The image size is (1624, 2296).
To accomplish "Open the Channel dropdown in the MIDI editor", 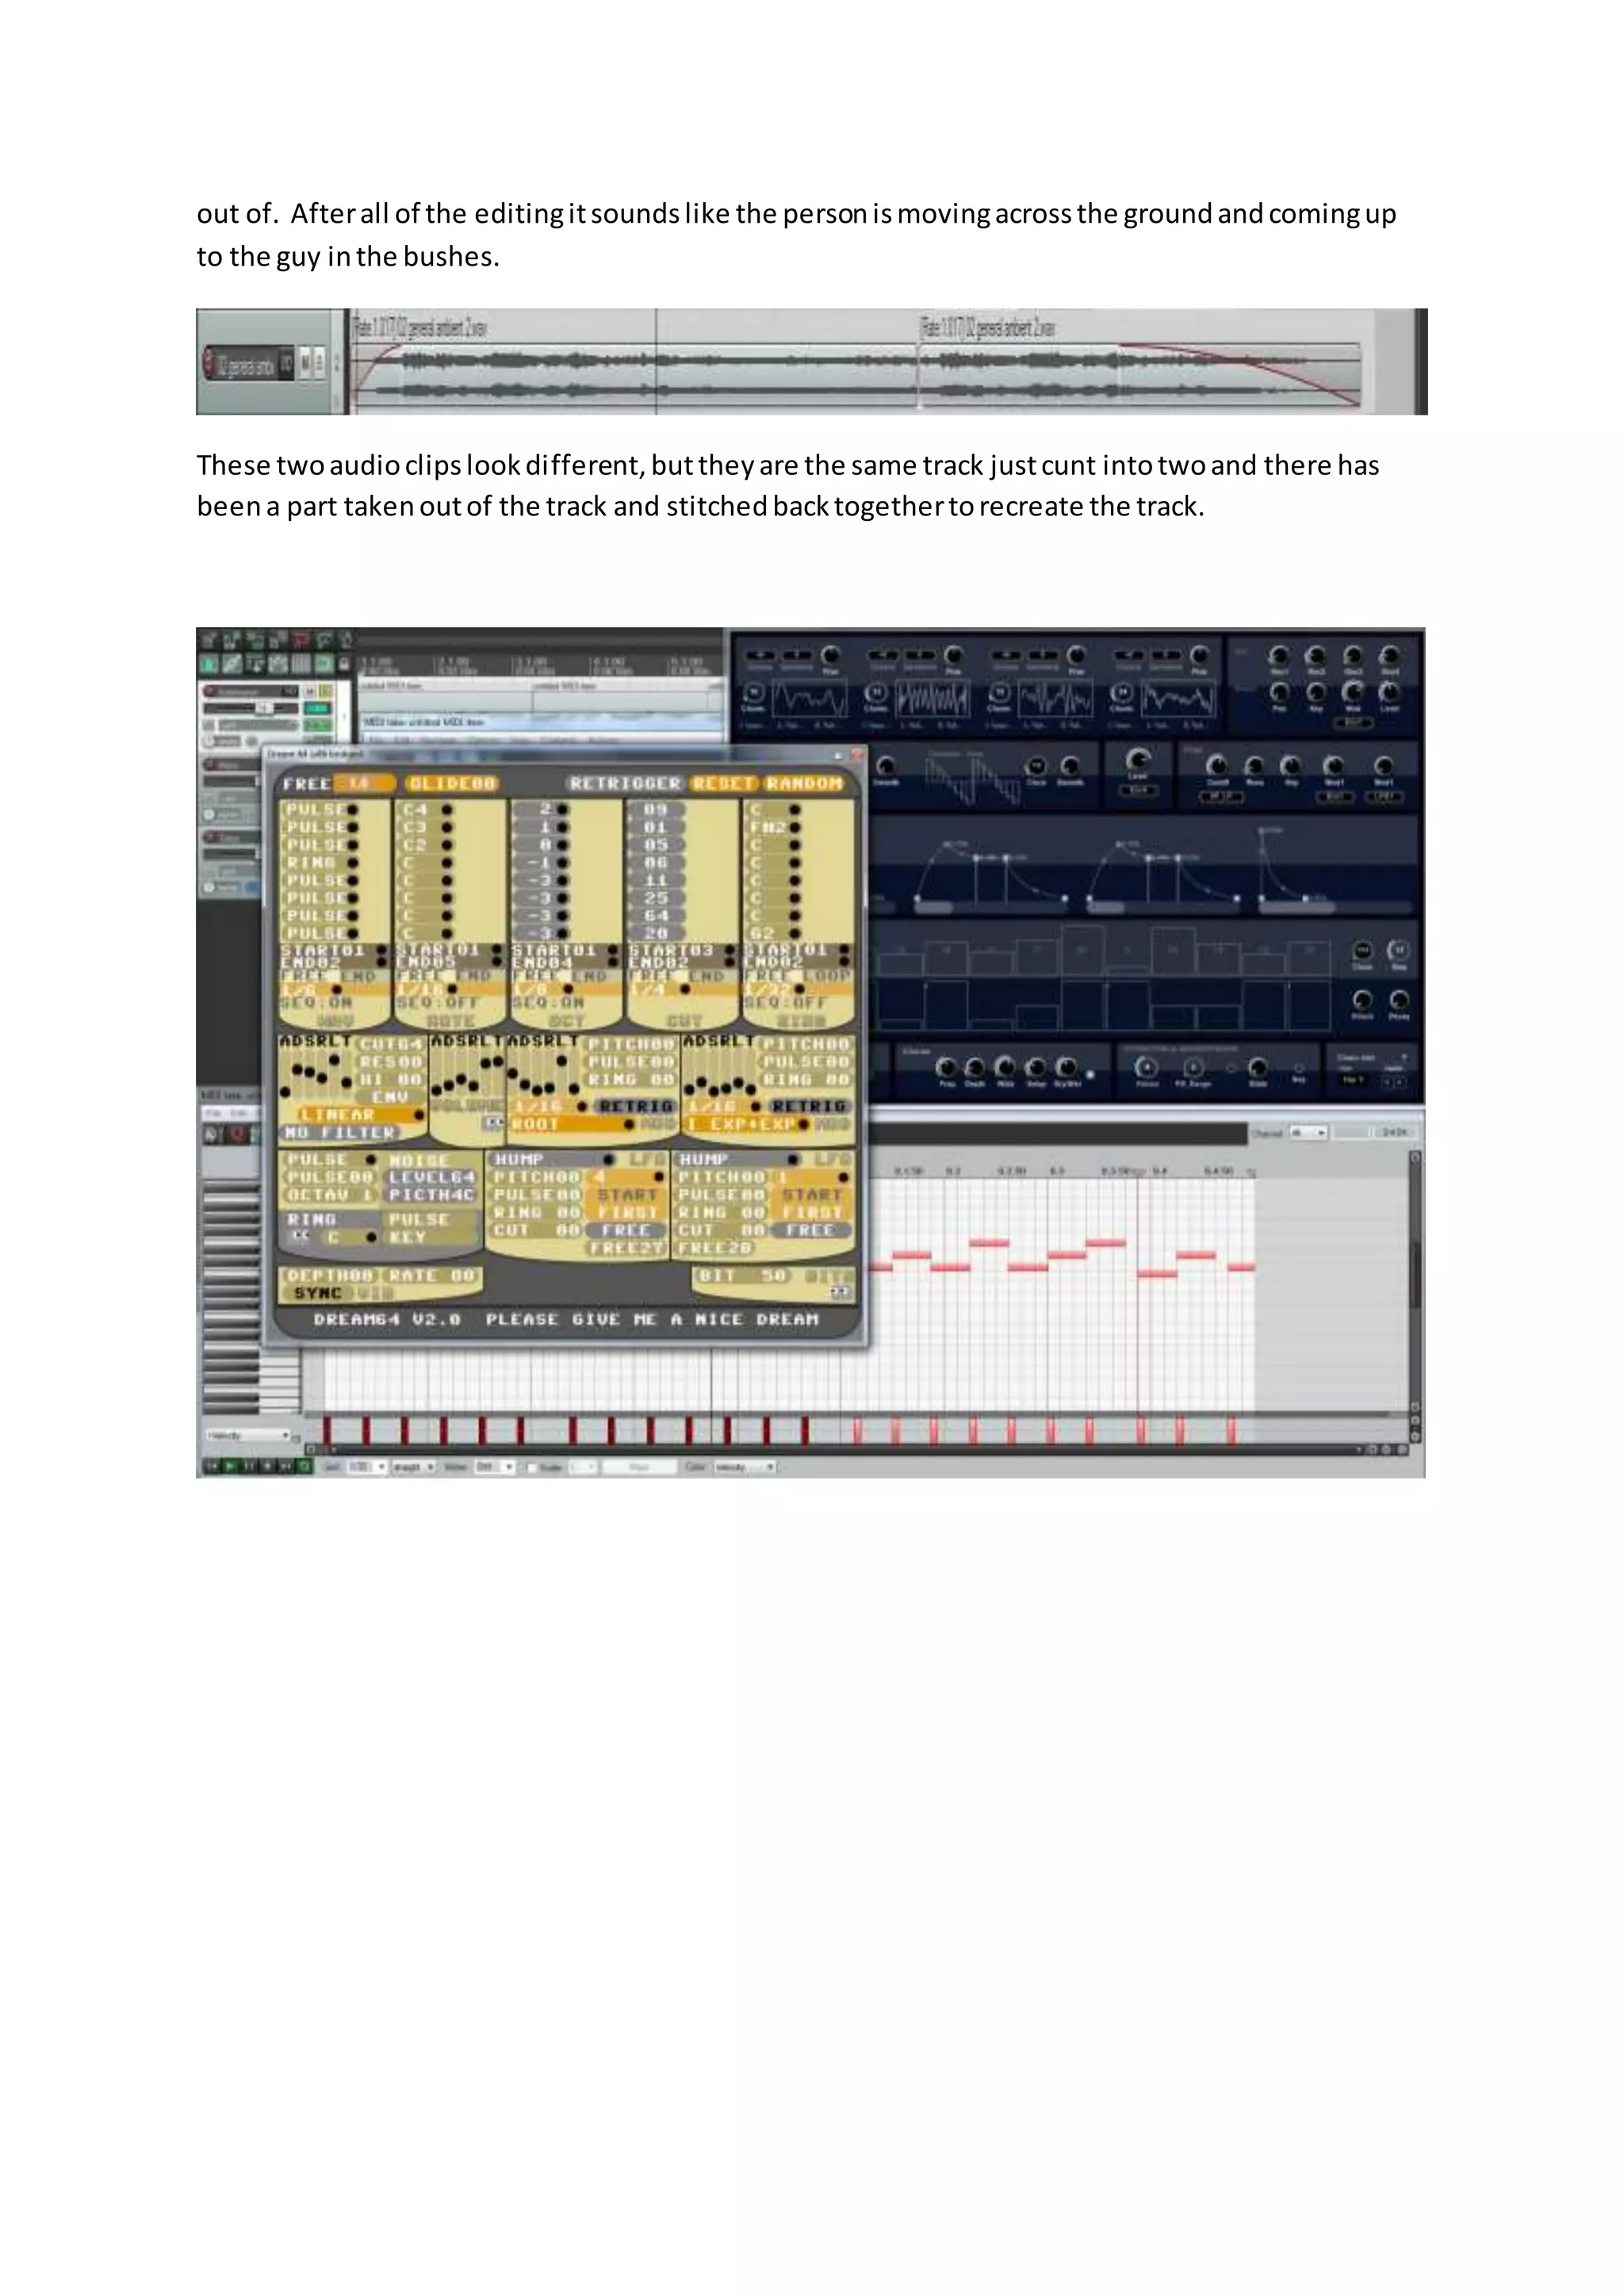I will click(x=1308, y=1133).
